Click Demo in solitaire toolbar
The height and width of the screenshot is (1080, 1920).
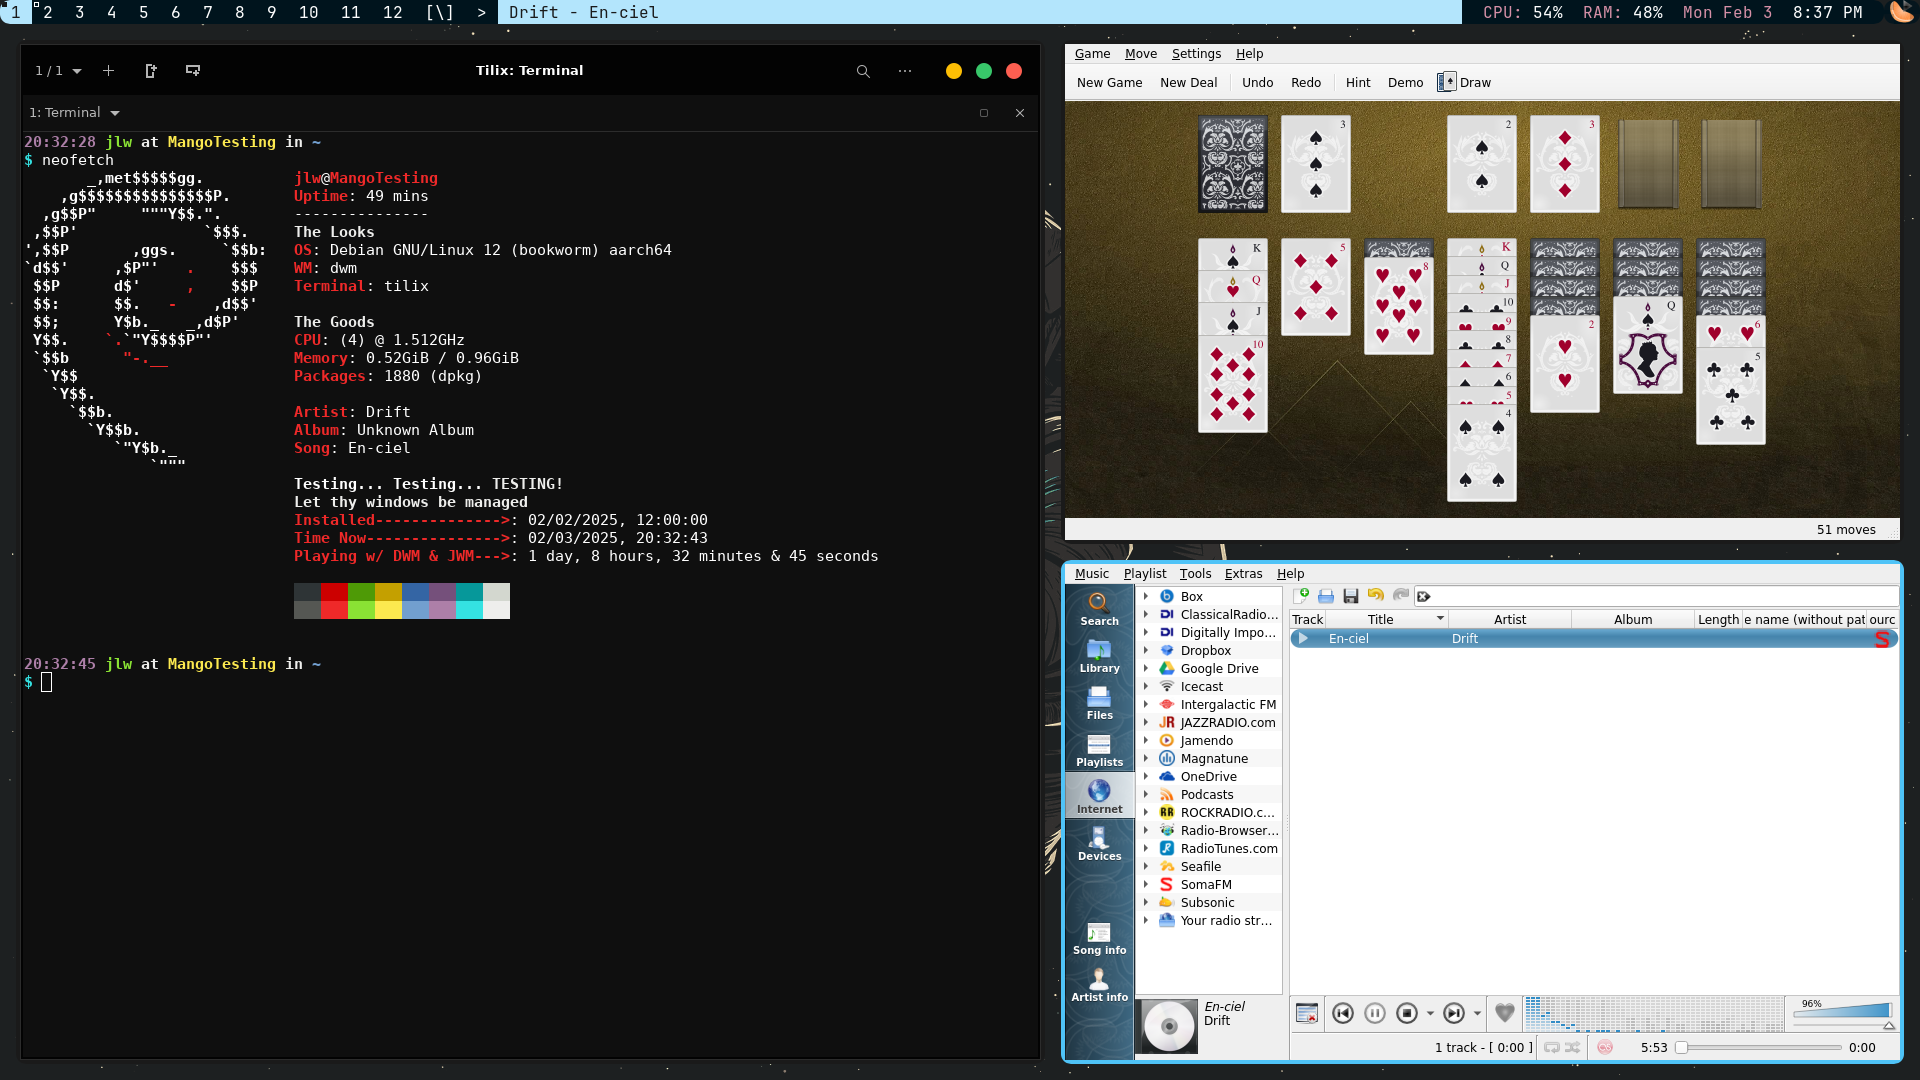tap(1405, 83)
